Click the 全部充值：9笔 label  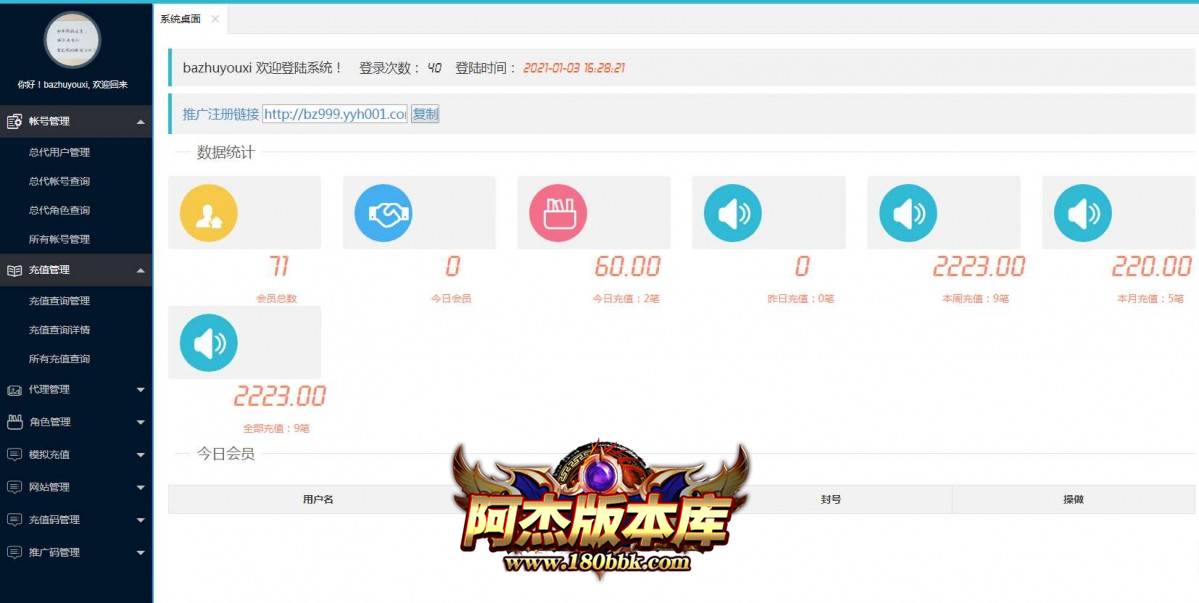pos(276,429)
